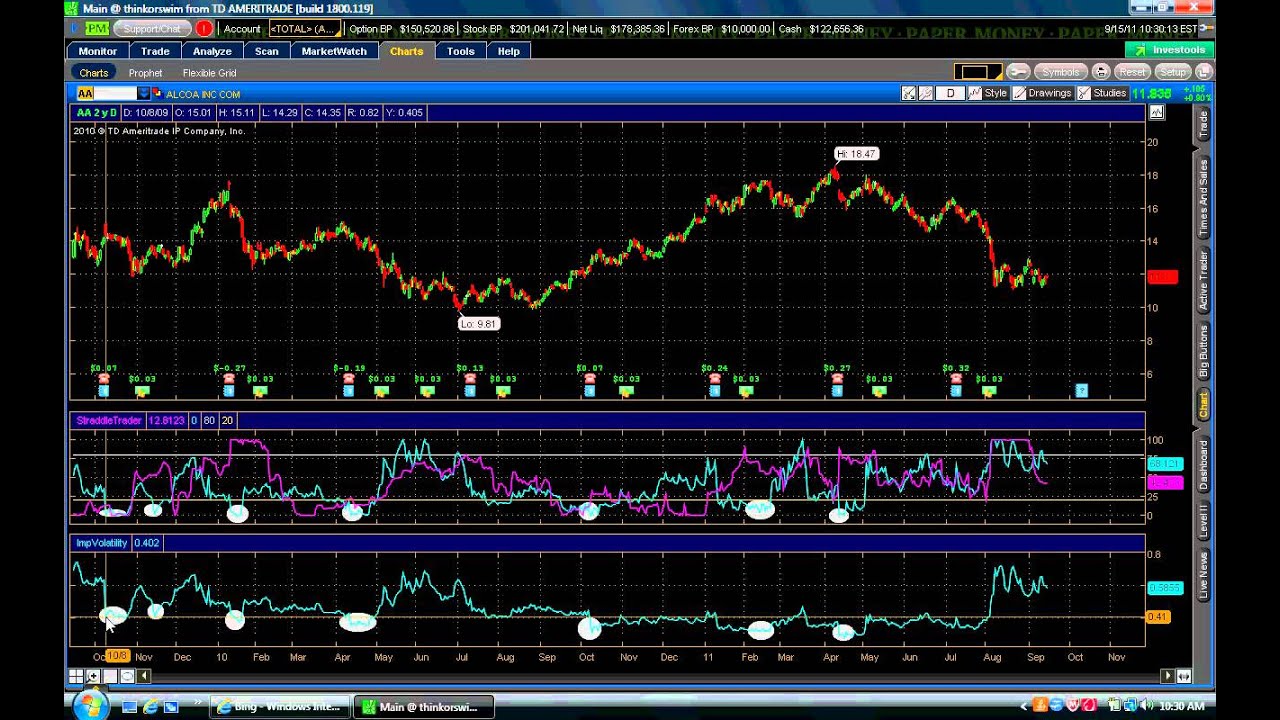The height and width of the screenshot is (720, 1280).
Task: Click the print icon beside Symbols
Action: (x=1101, y=72)
